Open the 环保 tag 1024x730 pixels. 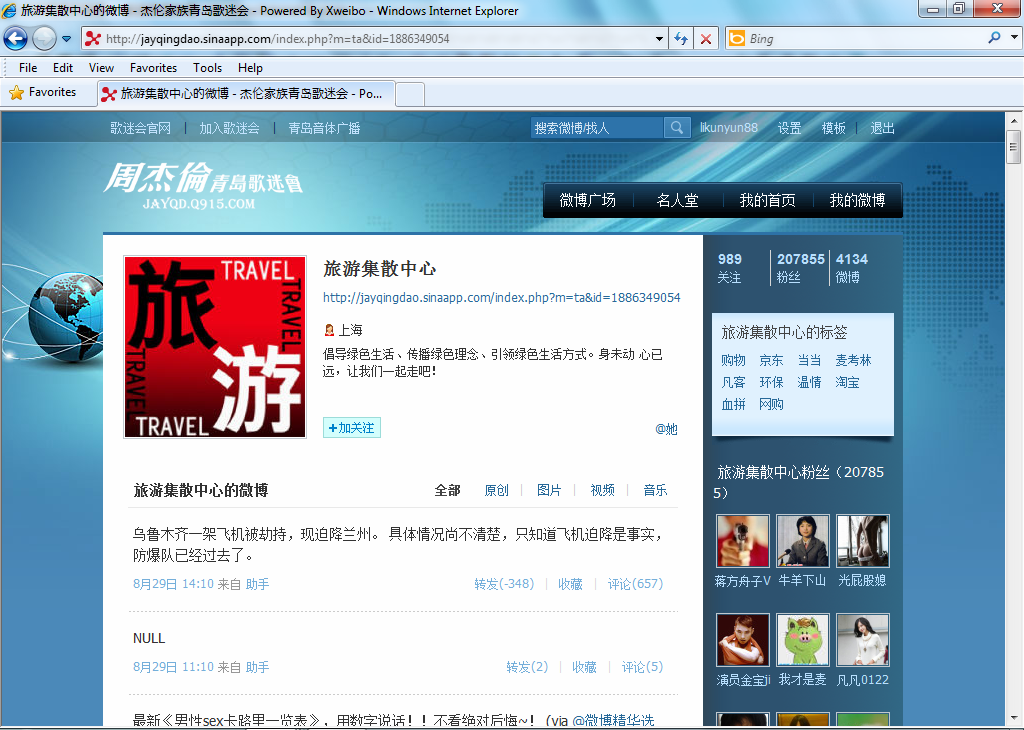tap(771, 383)
